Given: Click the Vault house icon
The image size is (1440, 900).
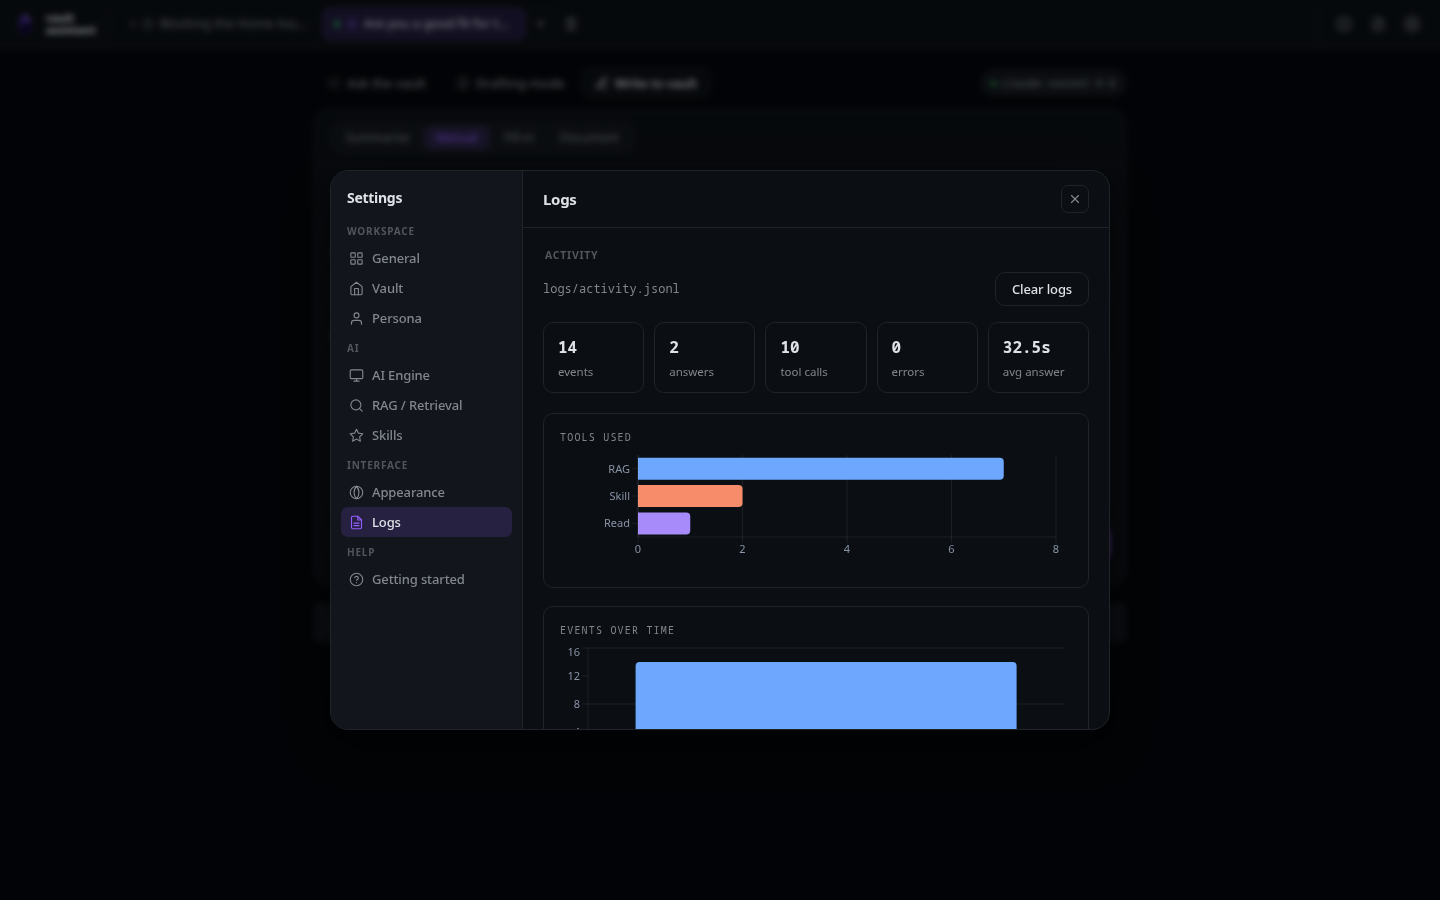Looking at the screenshot, I should point(356,288).
